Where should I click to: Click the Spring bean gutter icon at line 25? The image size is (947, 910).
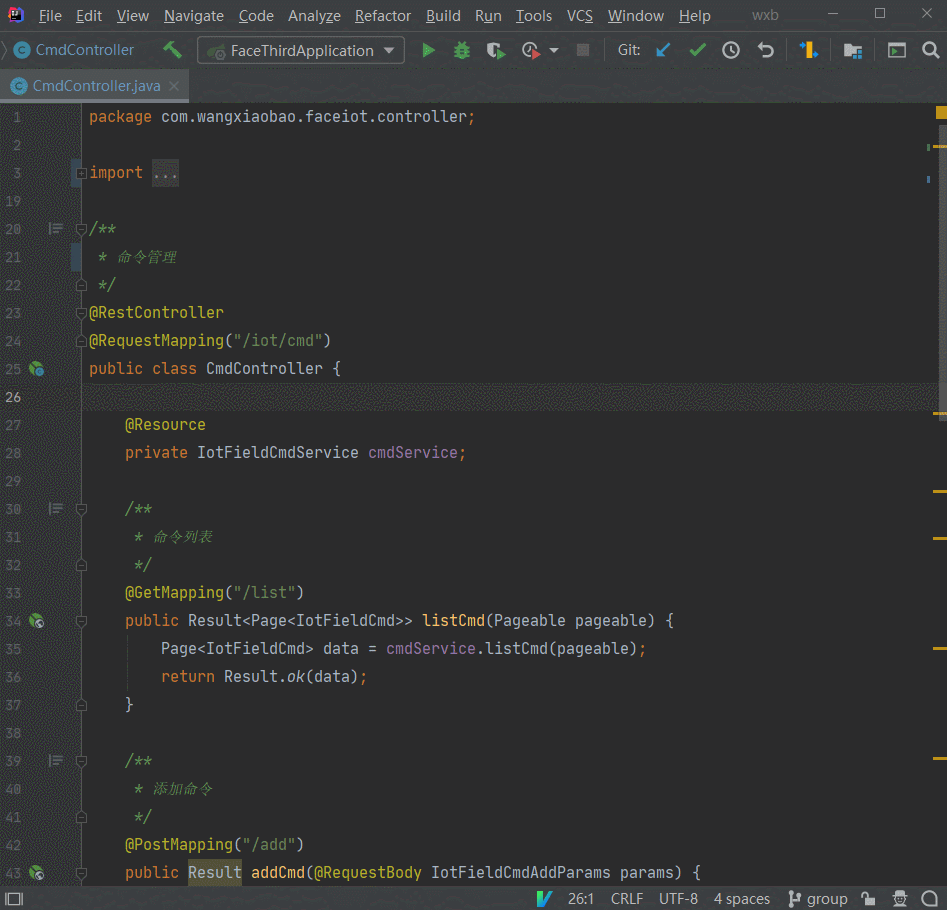[x=36, y=368]
